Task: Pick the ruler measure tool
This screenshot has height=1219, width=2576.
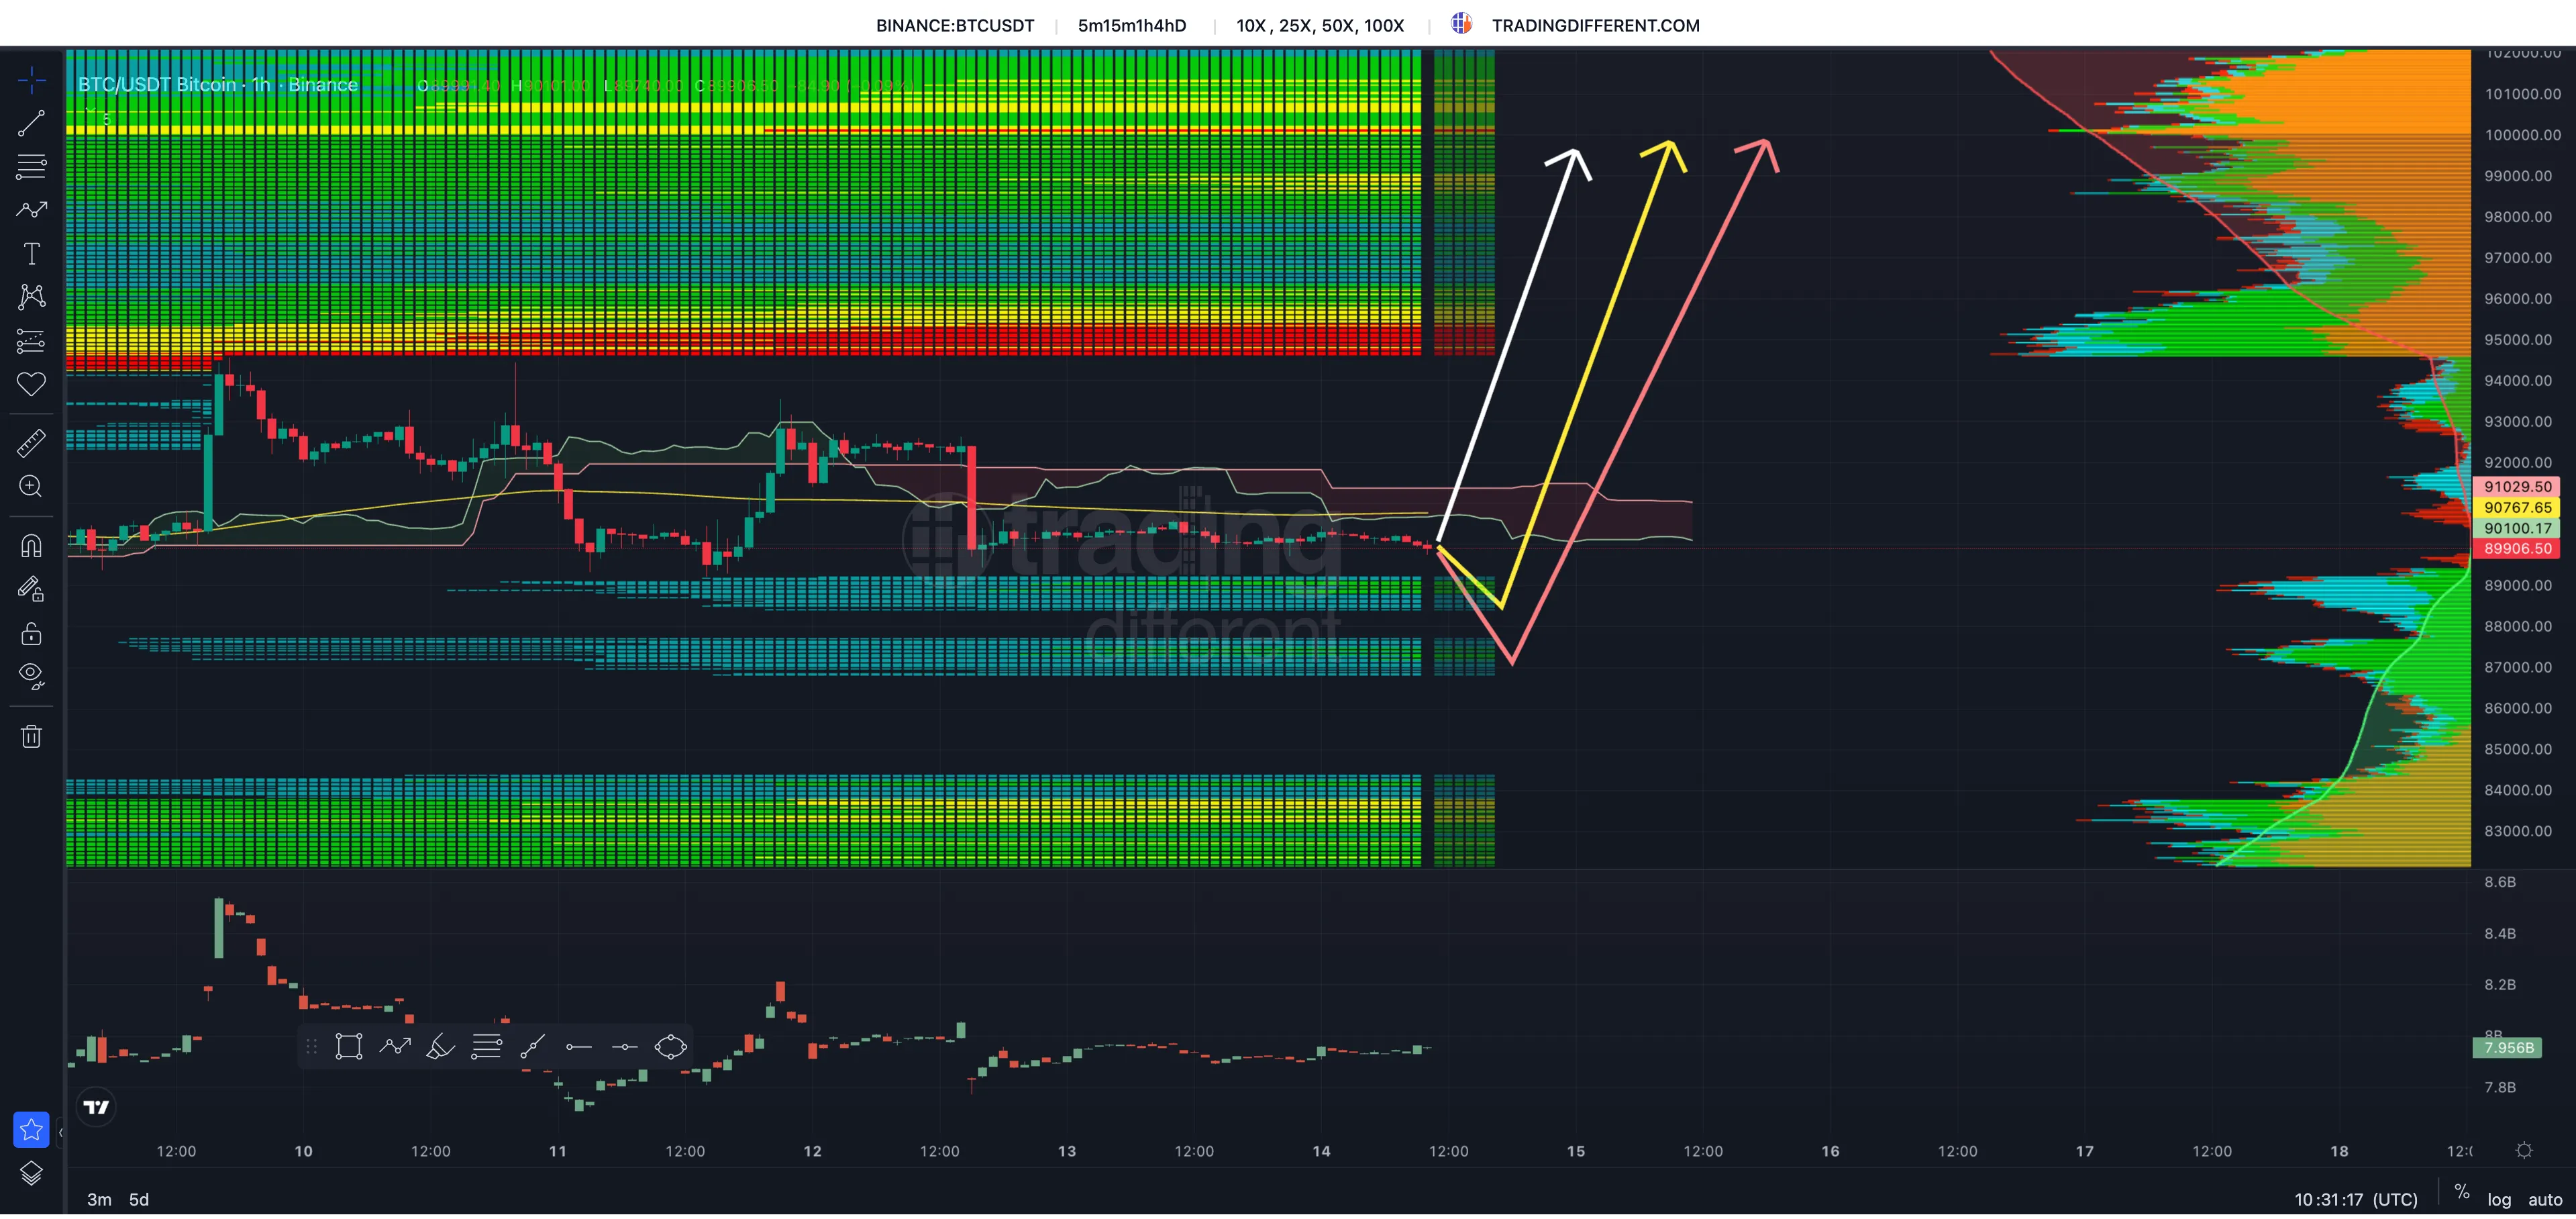Action: [31, 443]
